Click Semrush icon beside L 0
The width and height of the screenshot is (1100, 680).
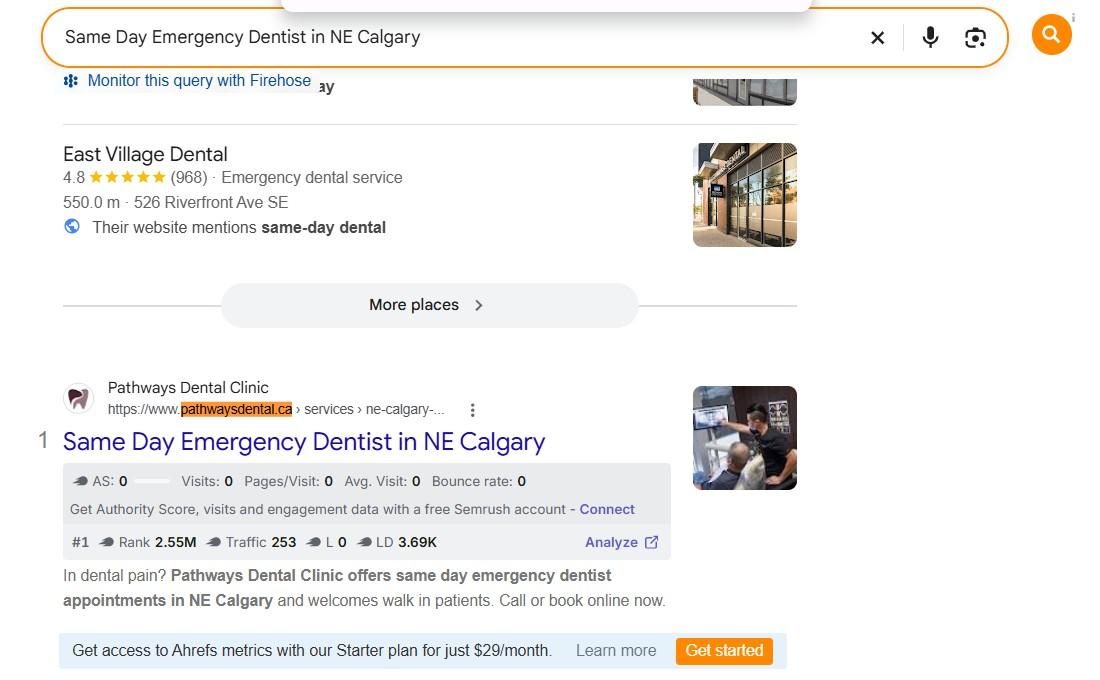314,542
